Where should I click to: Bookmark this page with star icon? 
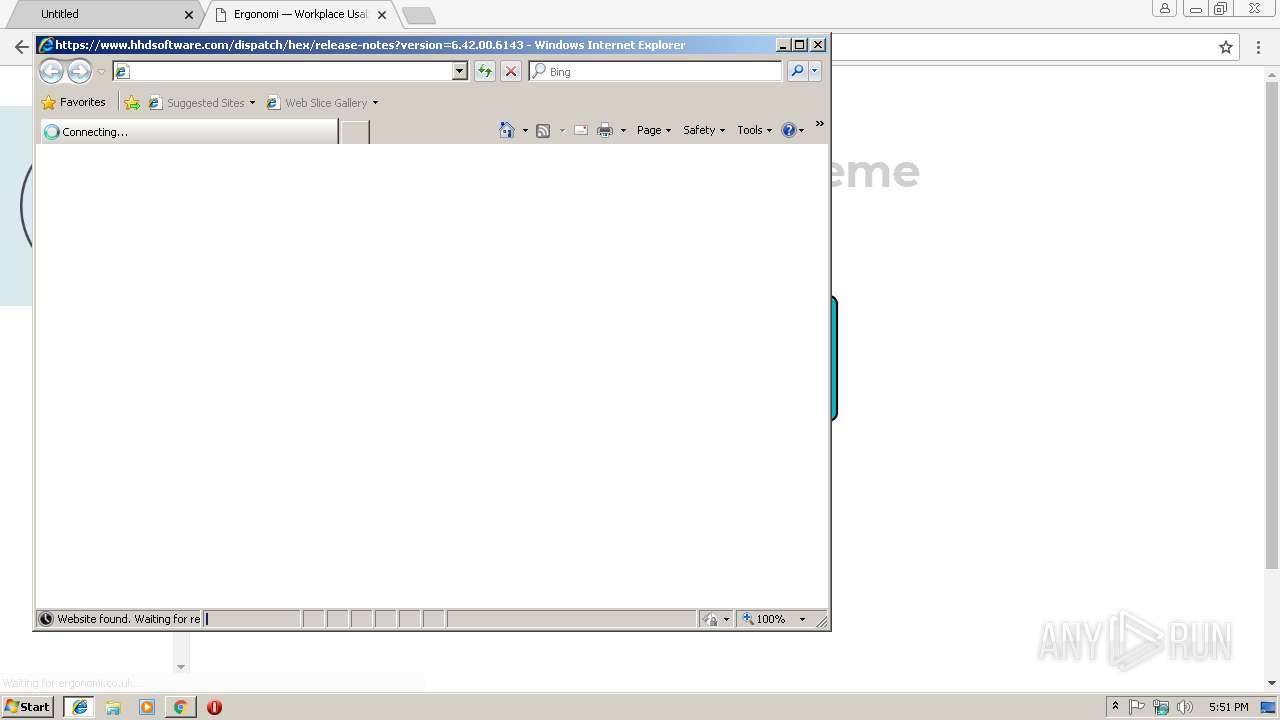pos(1226,47)
